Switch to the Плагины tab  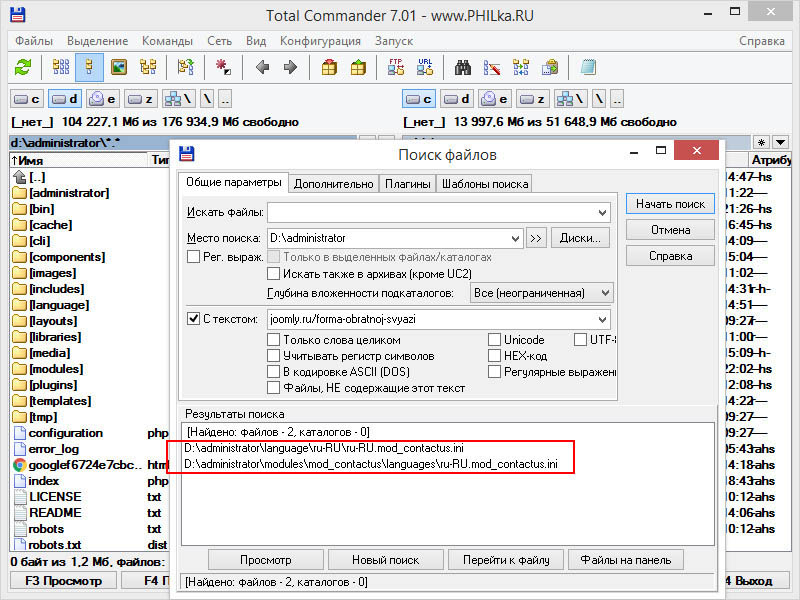(408, 184)
